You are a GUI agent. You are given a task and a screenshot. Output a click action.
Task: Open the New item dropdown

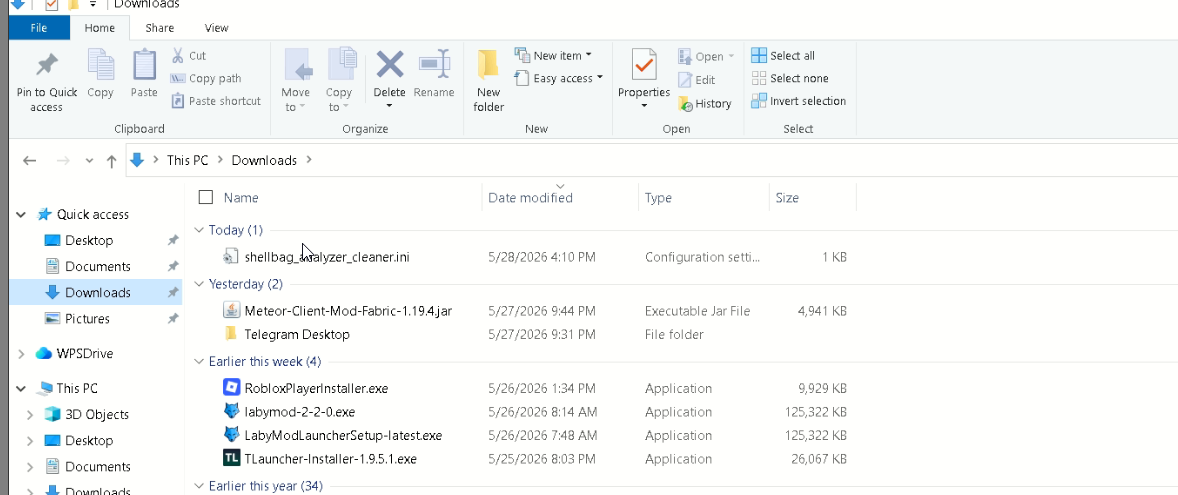[554, 56]
